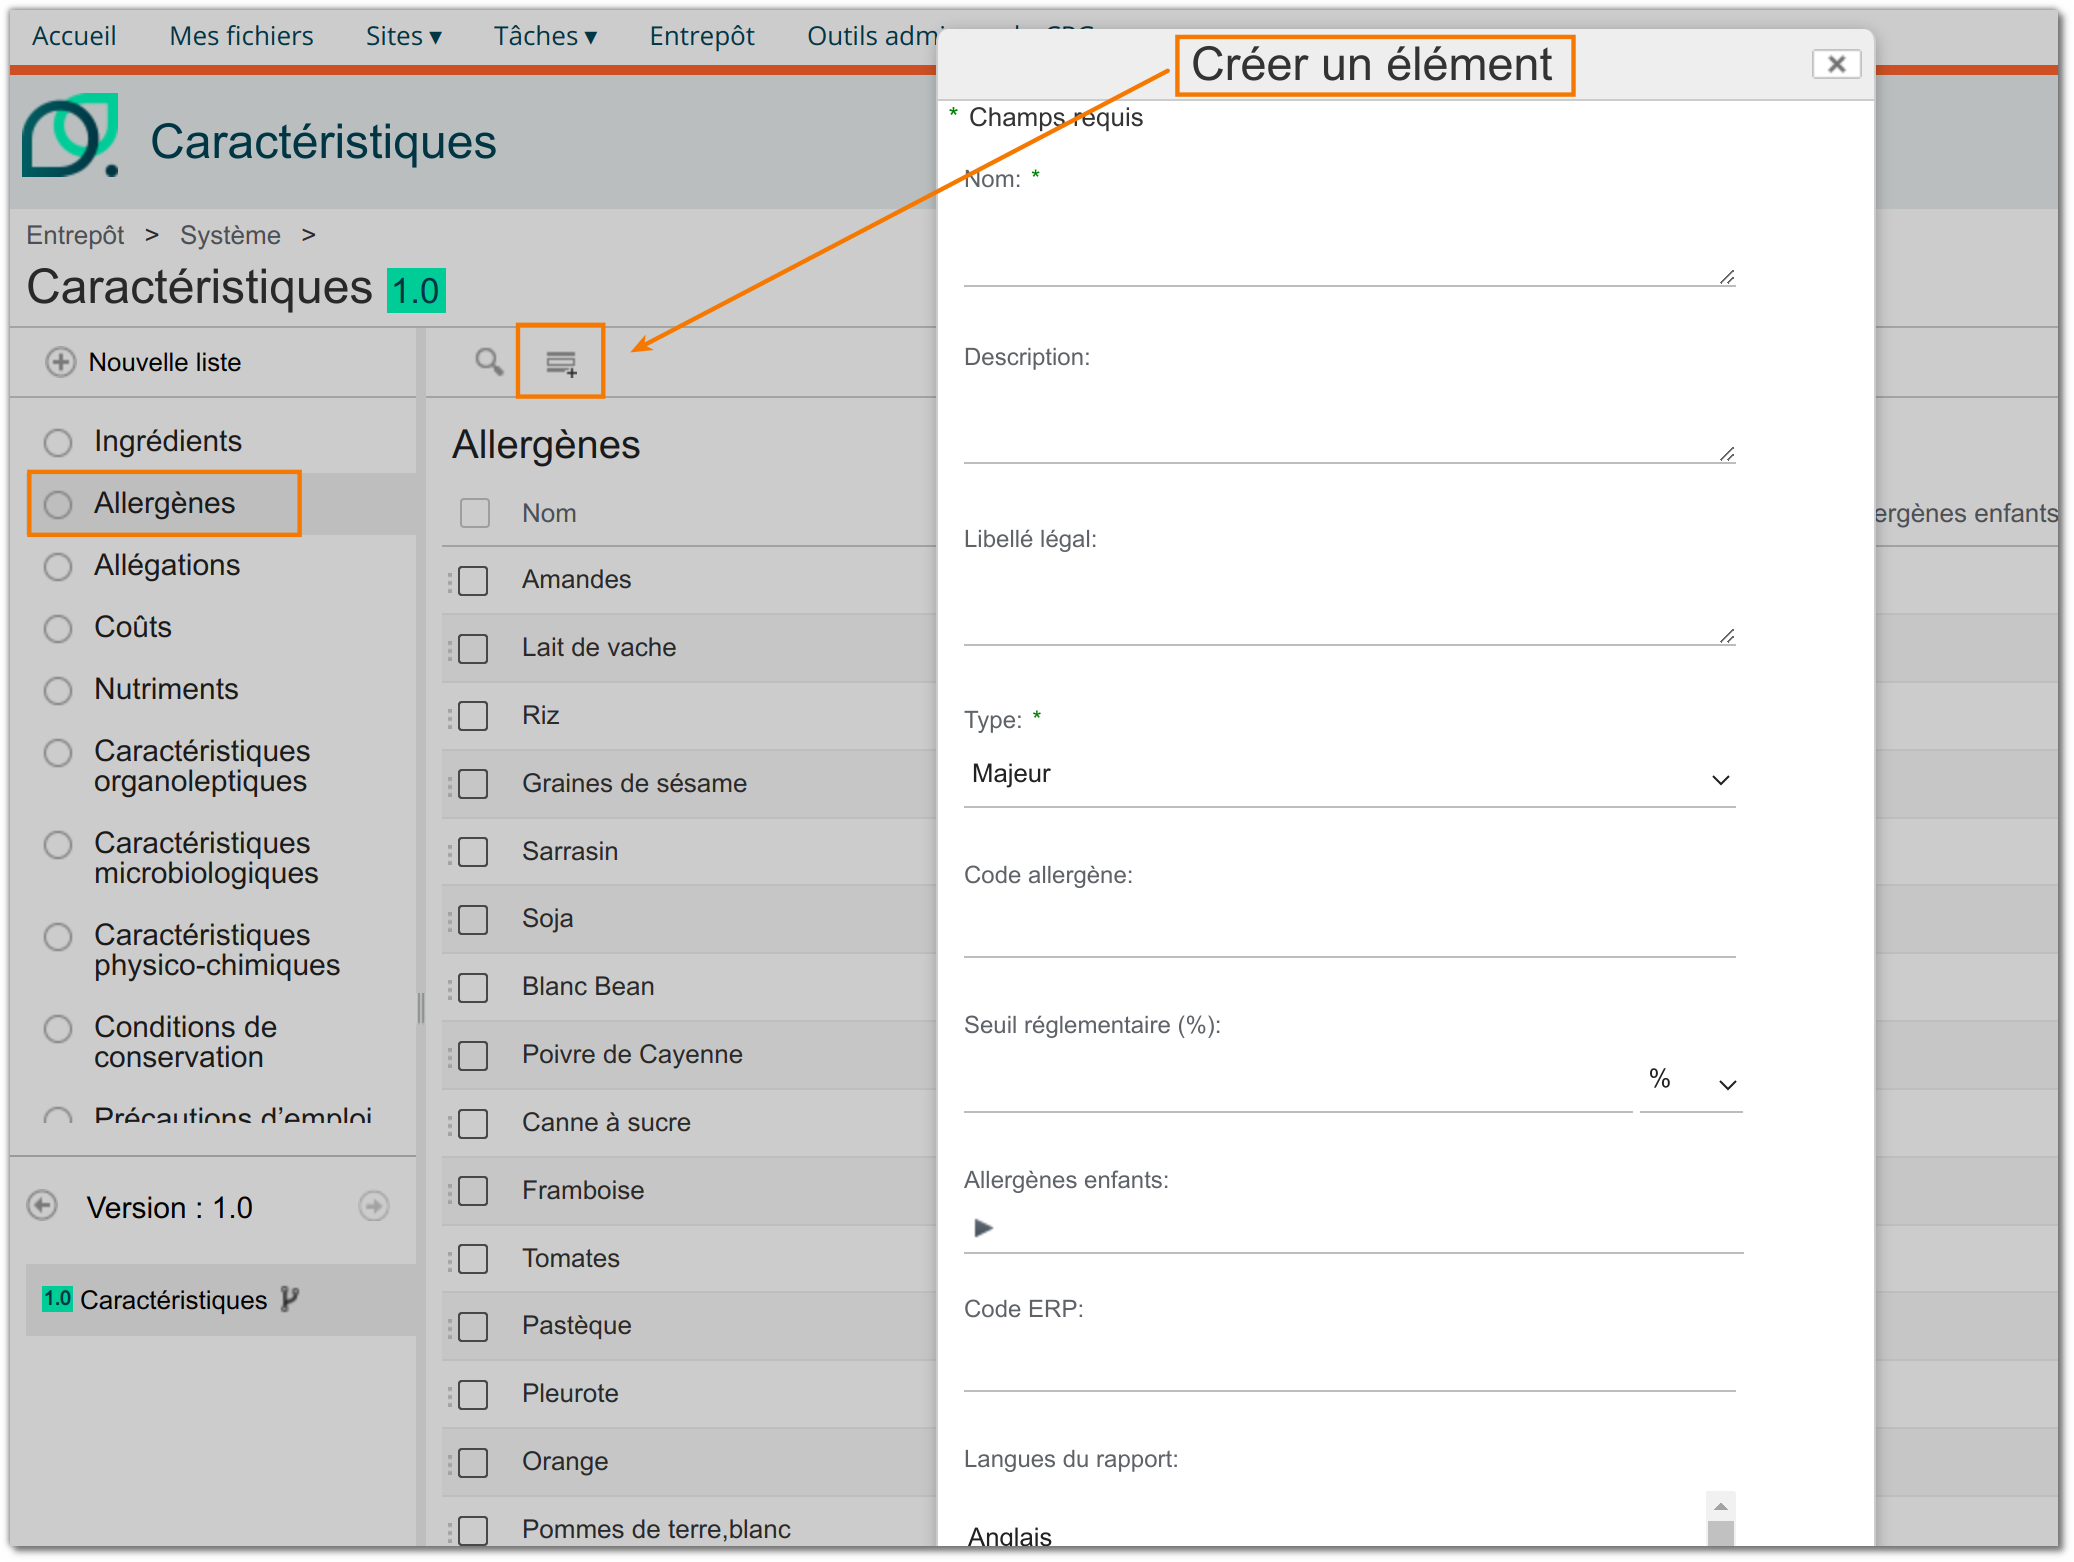Screen dimensions: 2074x1562
Task: Click the branch icon next to Caractéristiques version
Action: [x=289, y=1298]
